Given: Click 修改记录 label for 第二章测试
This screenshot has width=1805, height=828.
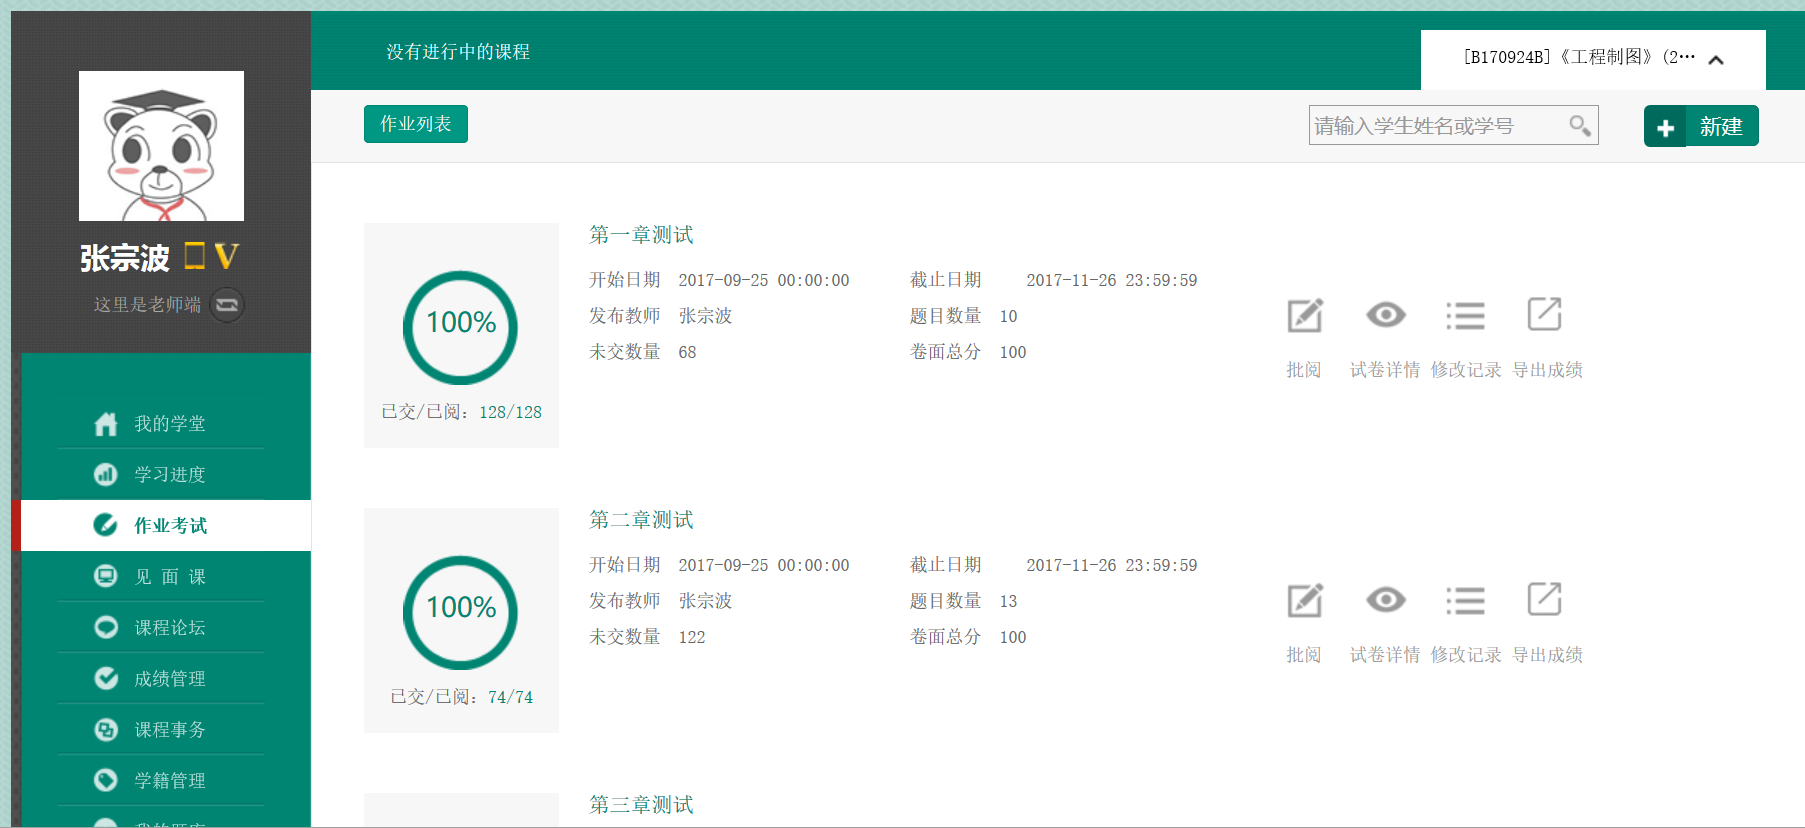Looking at the screenshot, I should pyautogui.click(x=1466, y=655).
